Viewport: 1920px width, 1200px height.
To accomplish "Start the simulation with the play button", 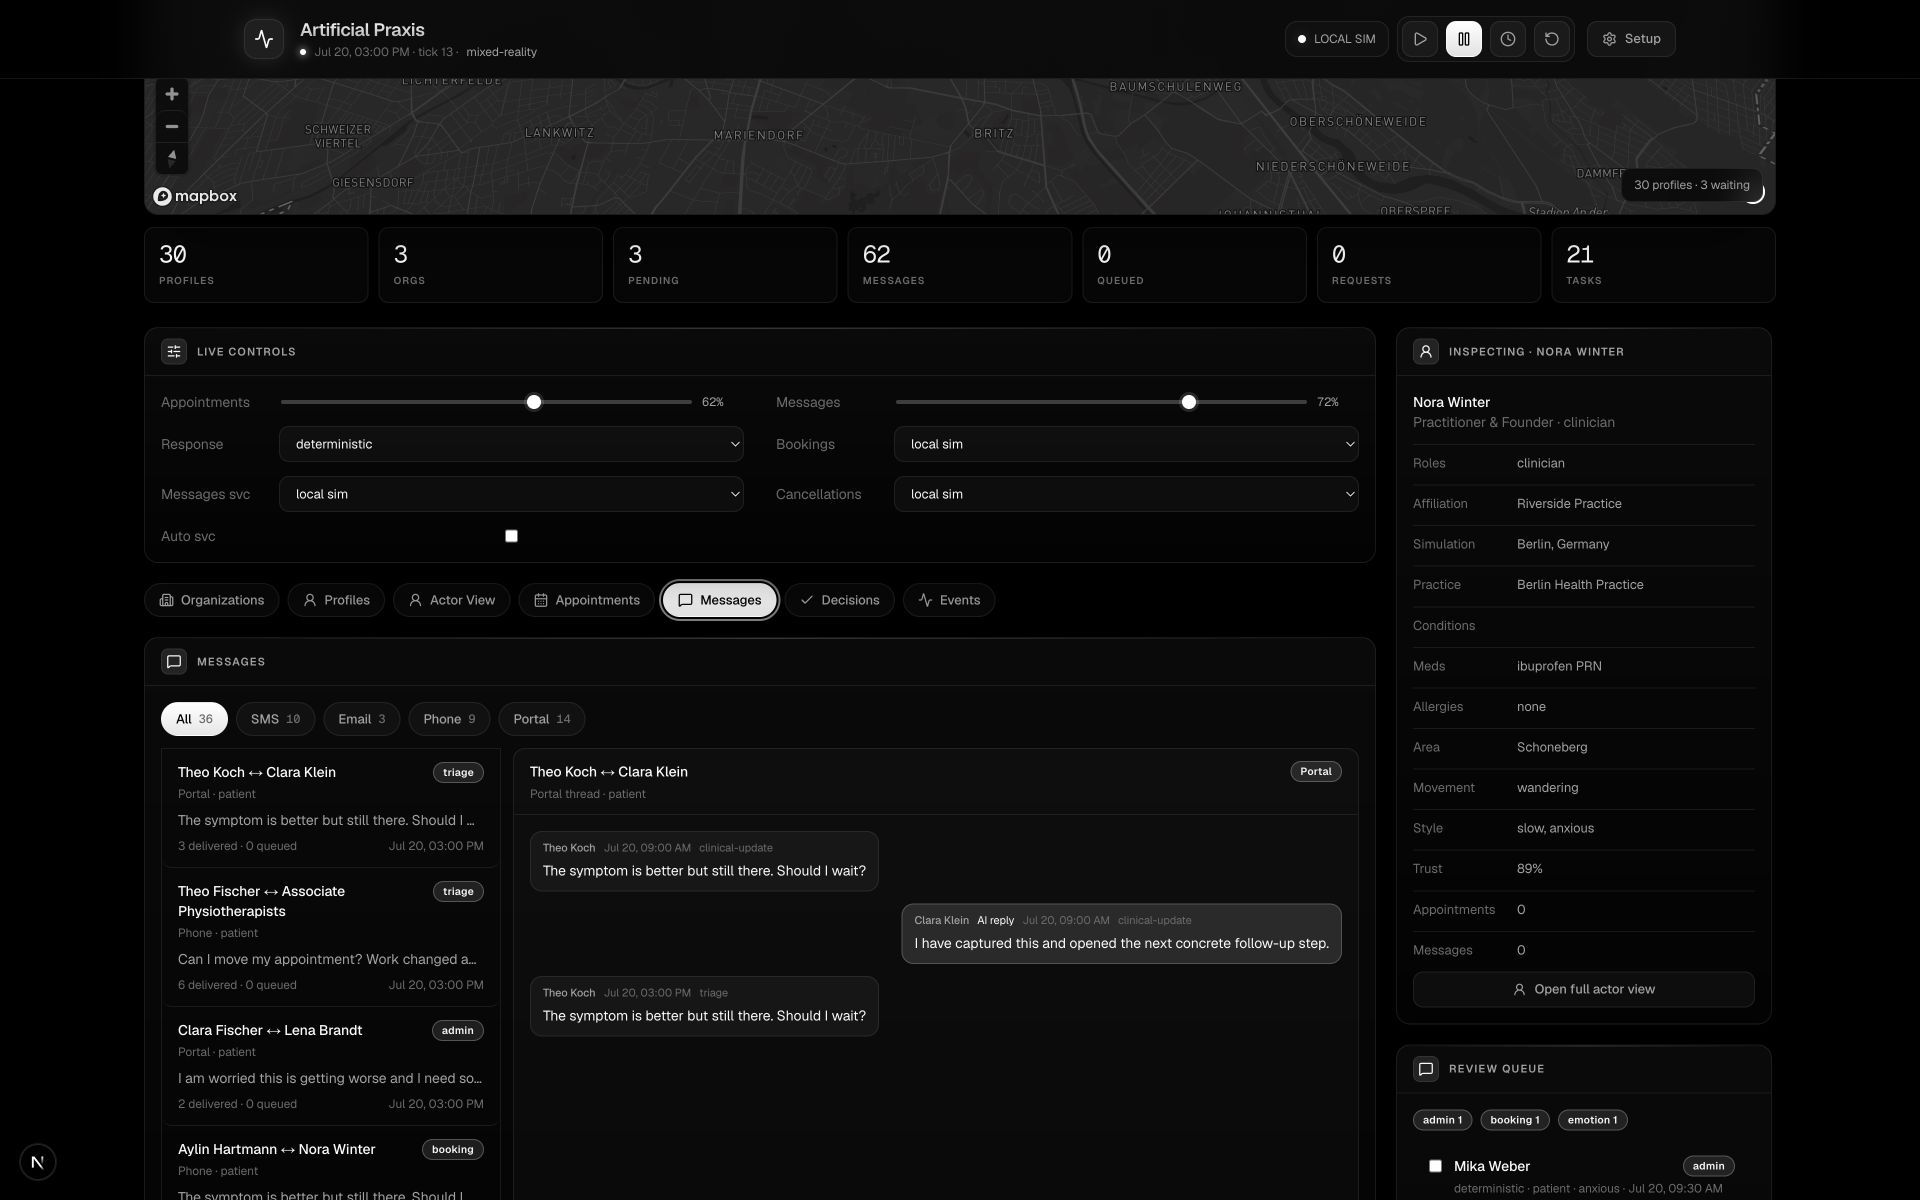I will point(1420,39).
